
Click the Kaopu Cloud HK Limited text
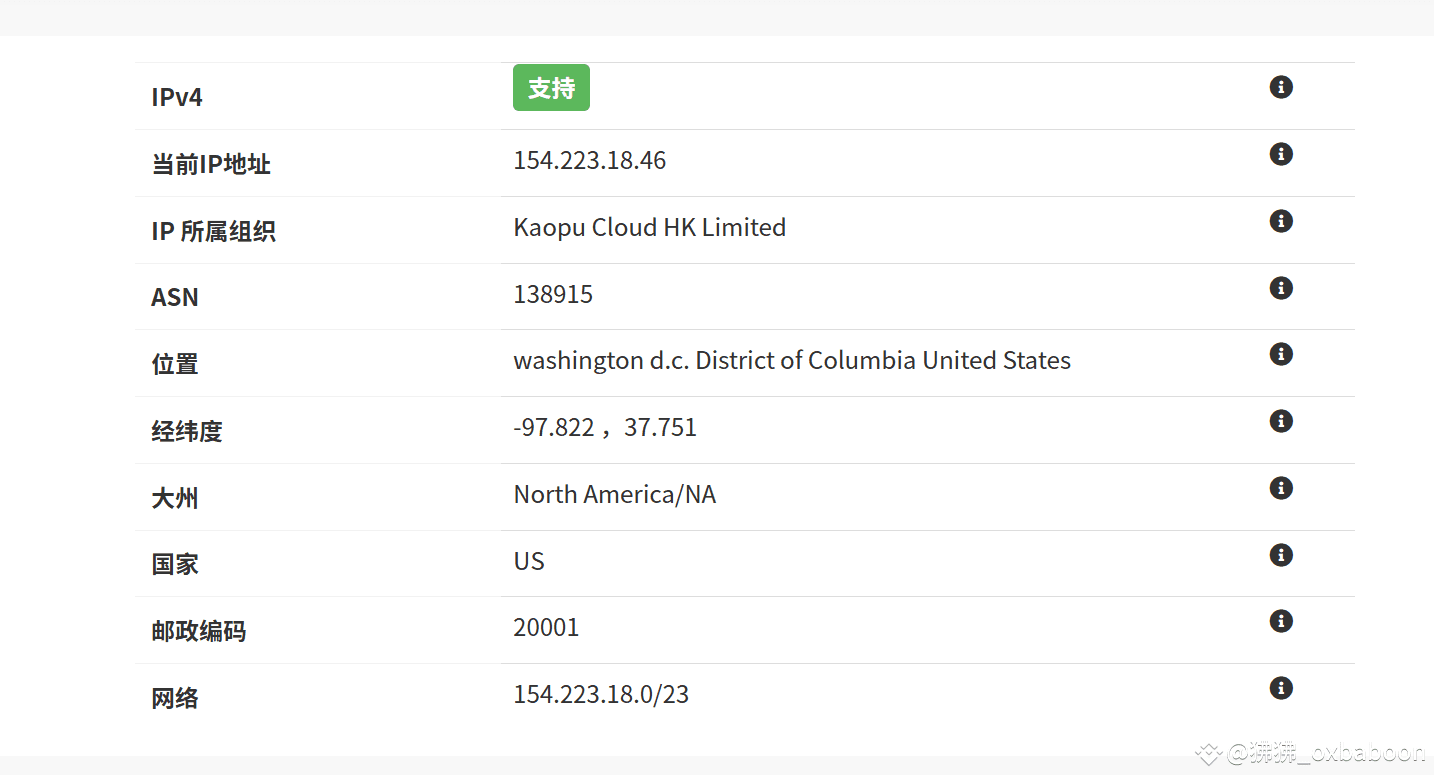click(x=650, y=228)
